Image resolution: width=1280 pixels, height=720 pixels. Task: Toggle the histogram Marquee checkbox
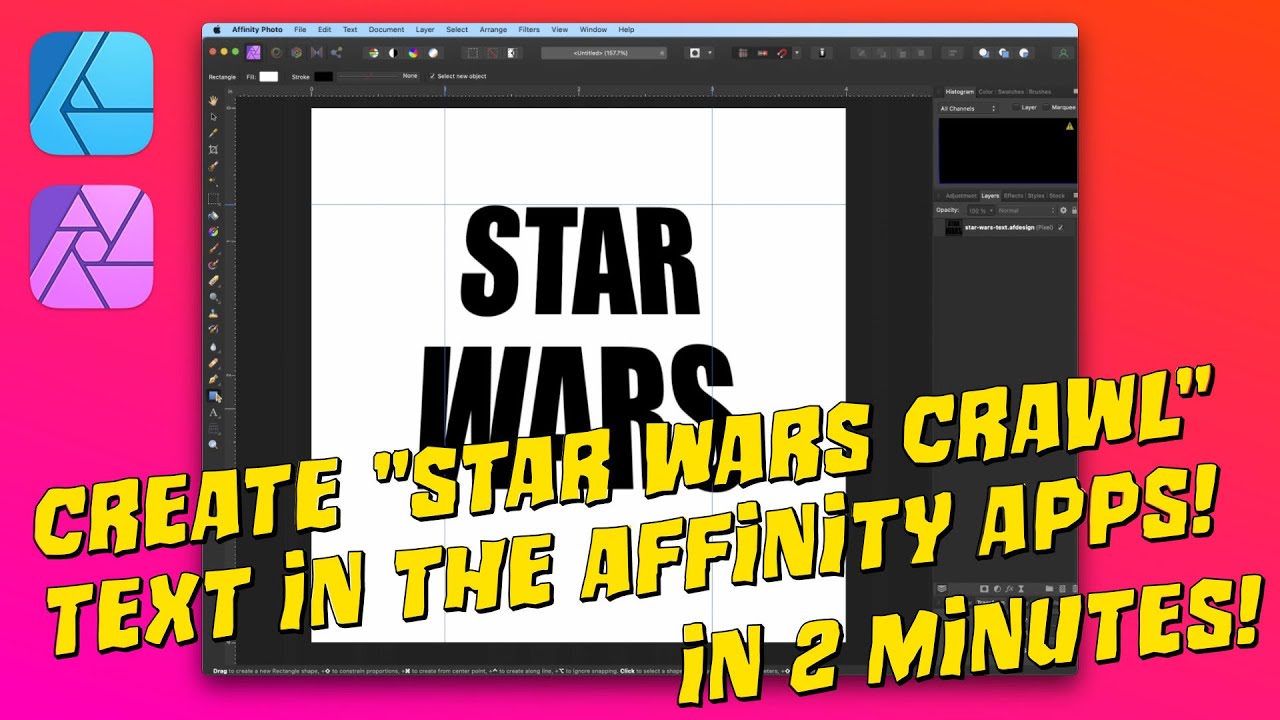pos(1047,107)
